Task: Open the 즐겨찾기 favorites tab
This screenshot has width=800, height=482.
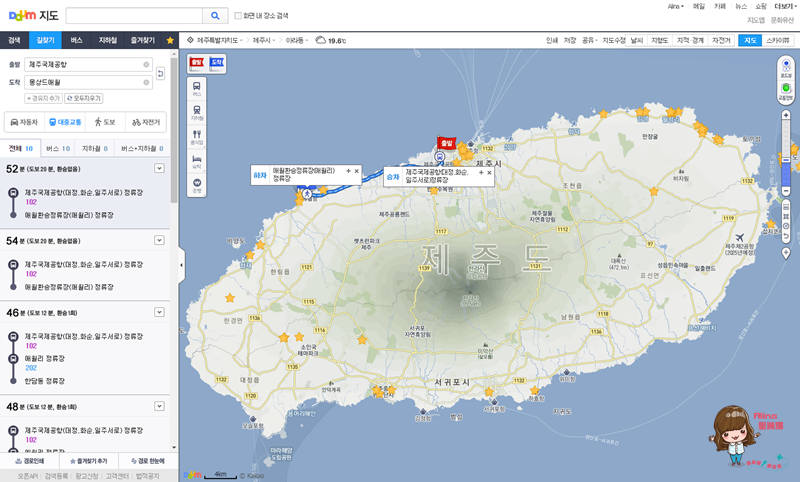Action: tap(142, 40)
